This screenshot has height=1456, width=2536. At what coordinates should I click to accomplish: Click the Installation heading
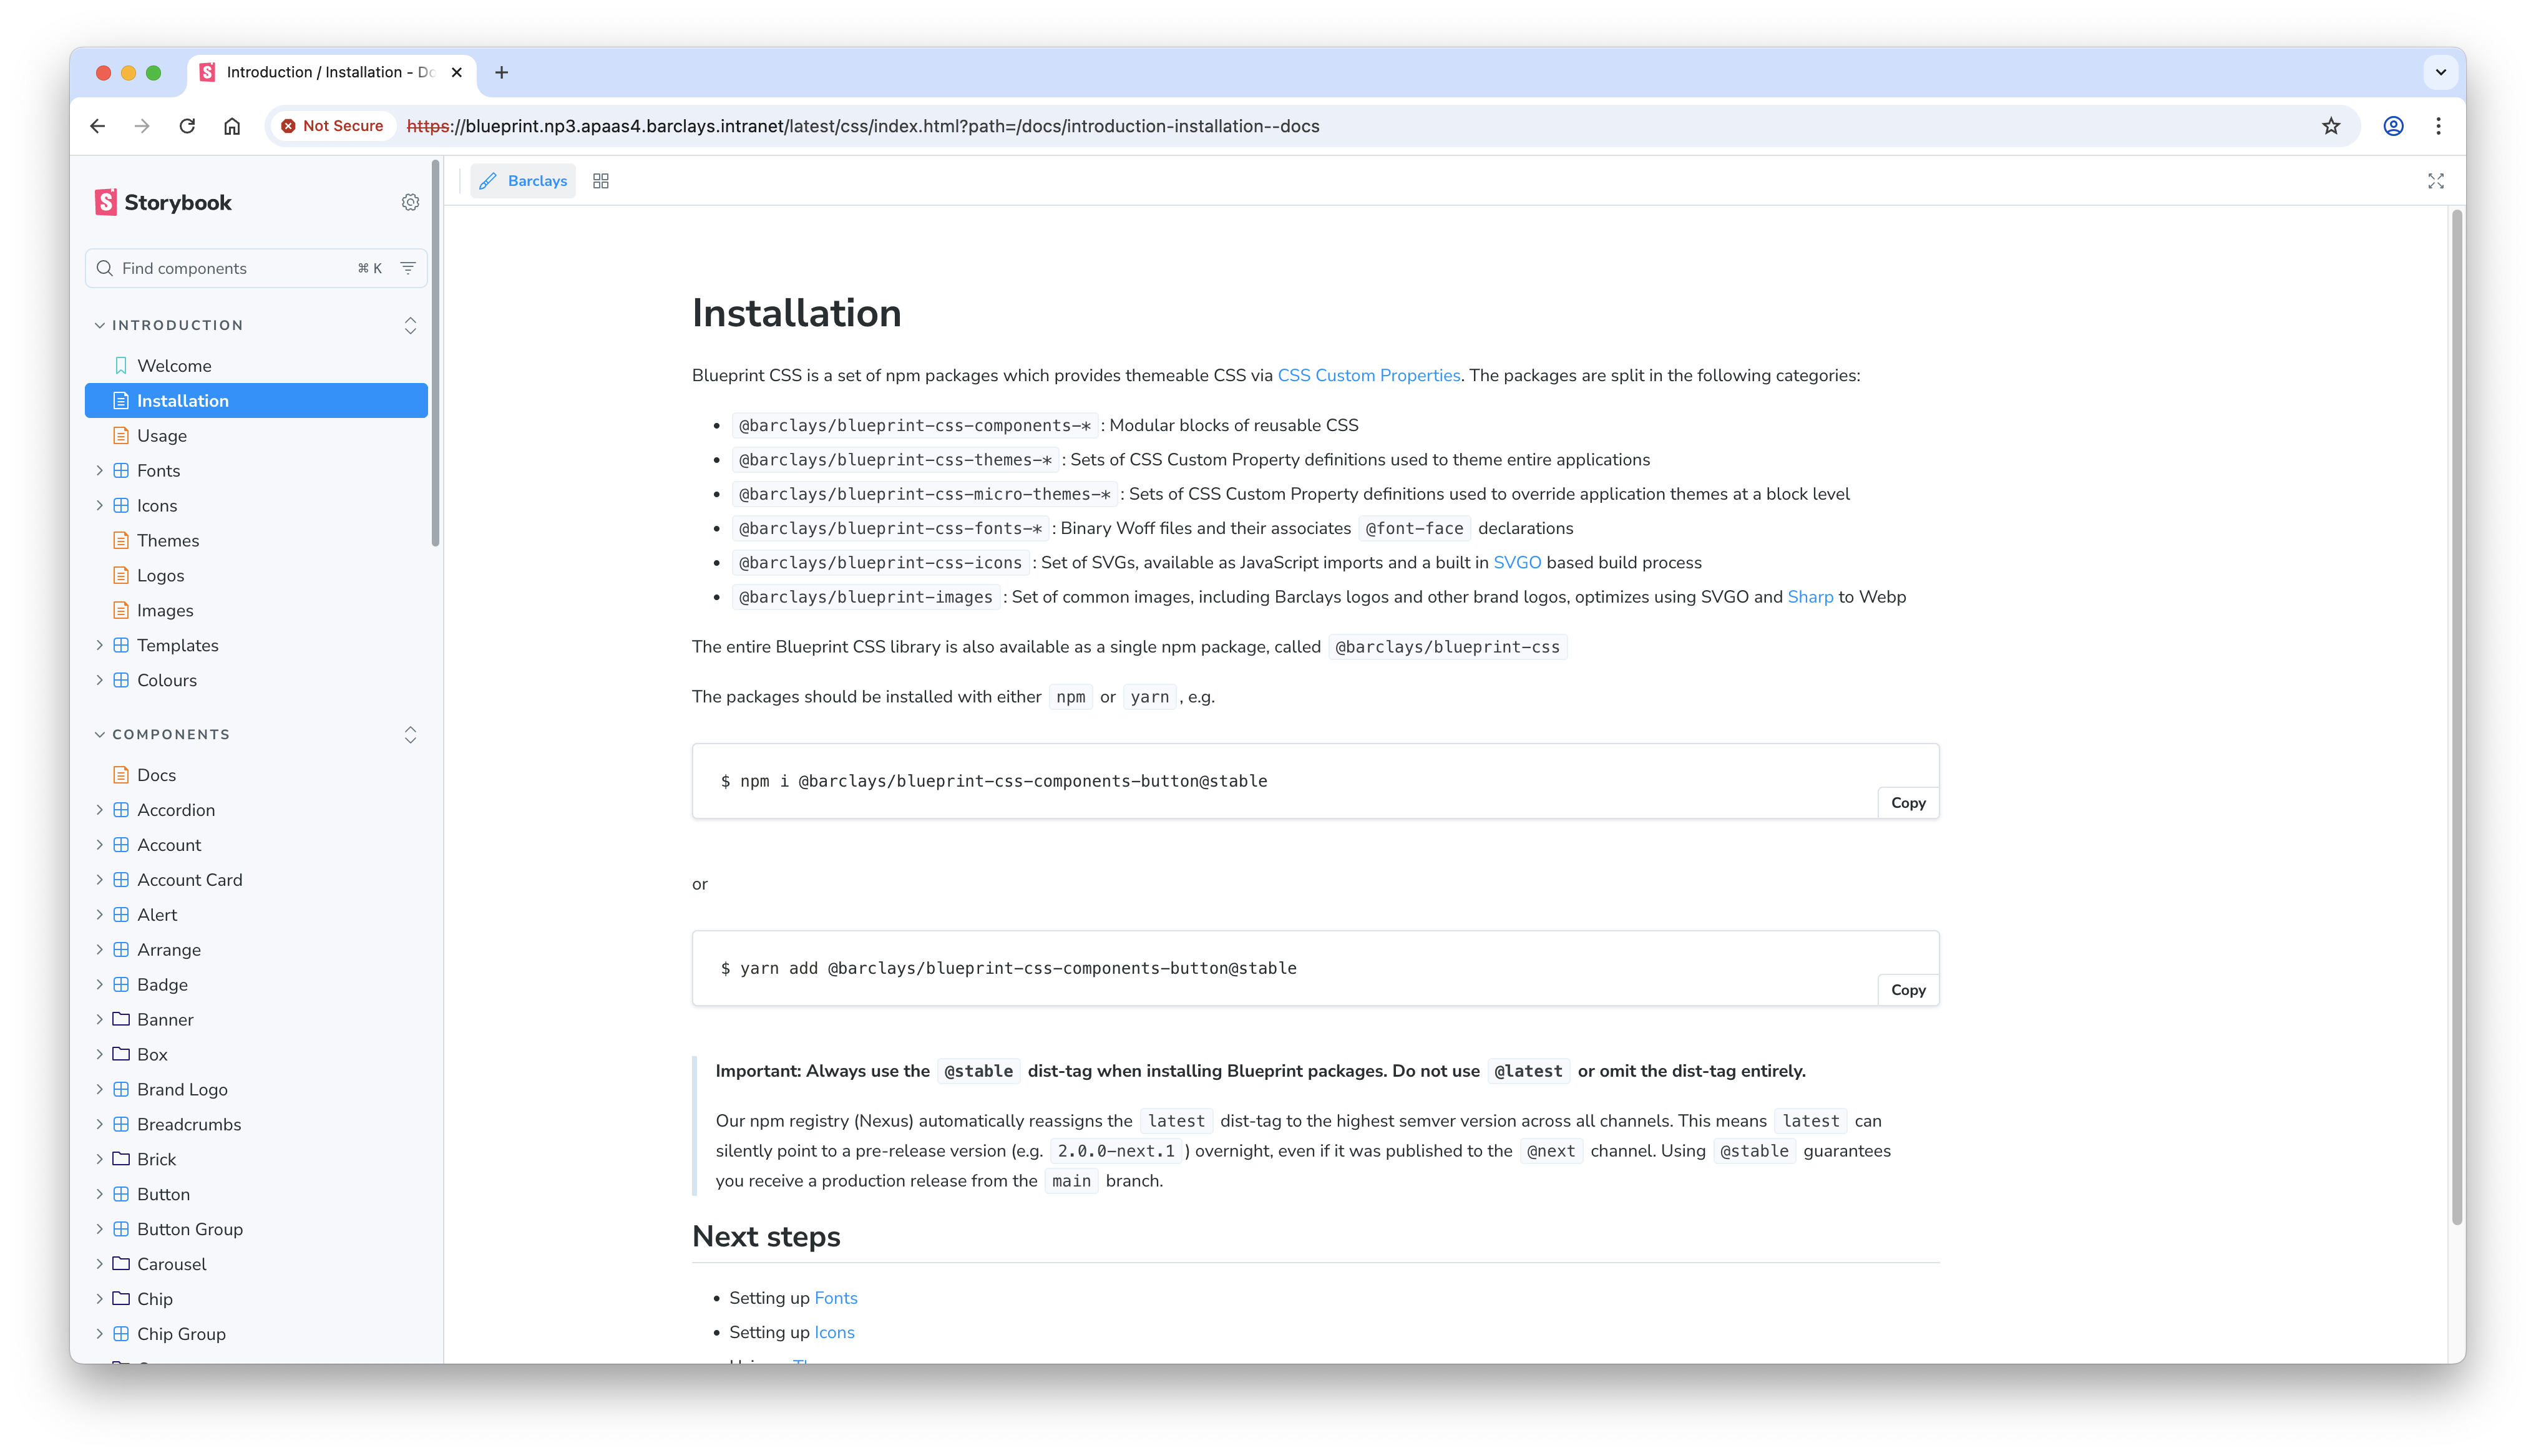[x=796, y=313]
